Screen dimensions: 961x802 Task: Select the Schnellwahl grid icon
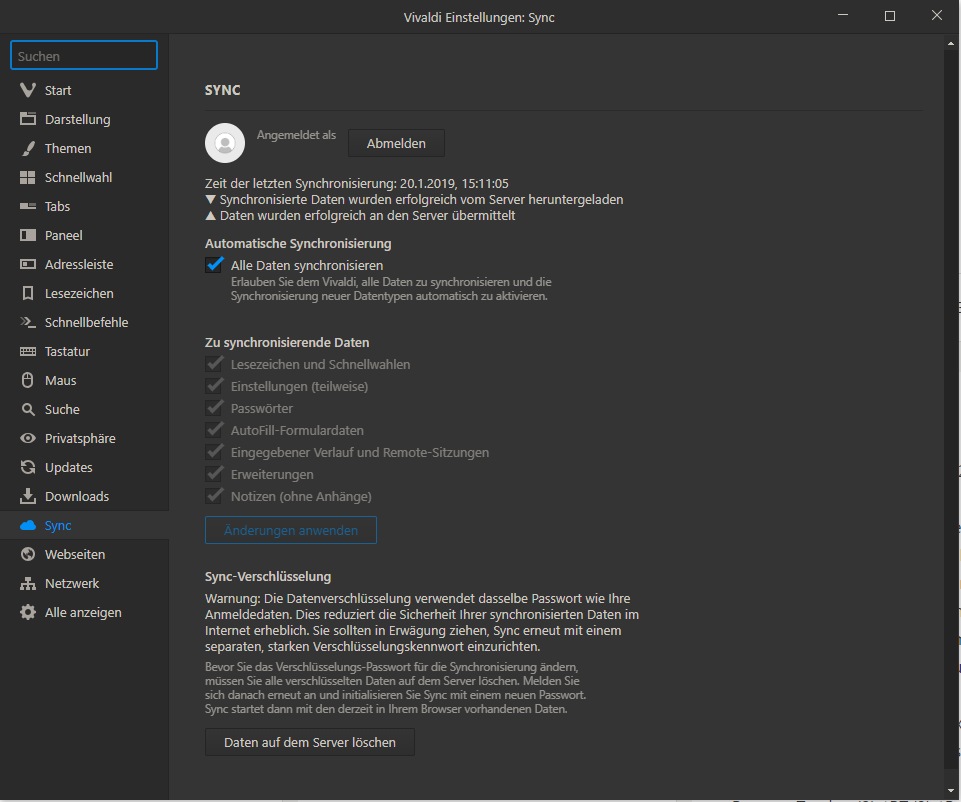pos(28,177)
